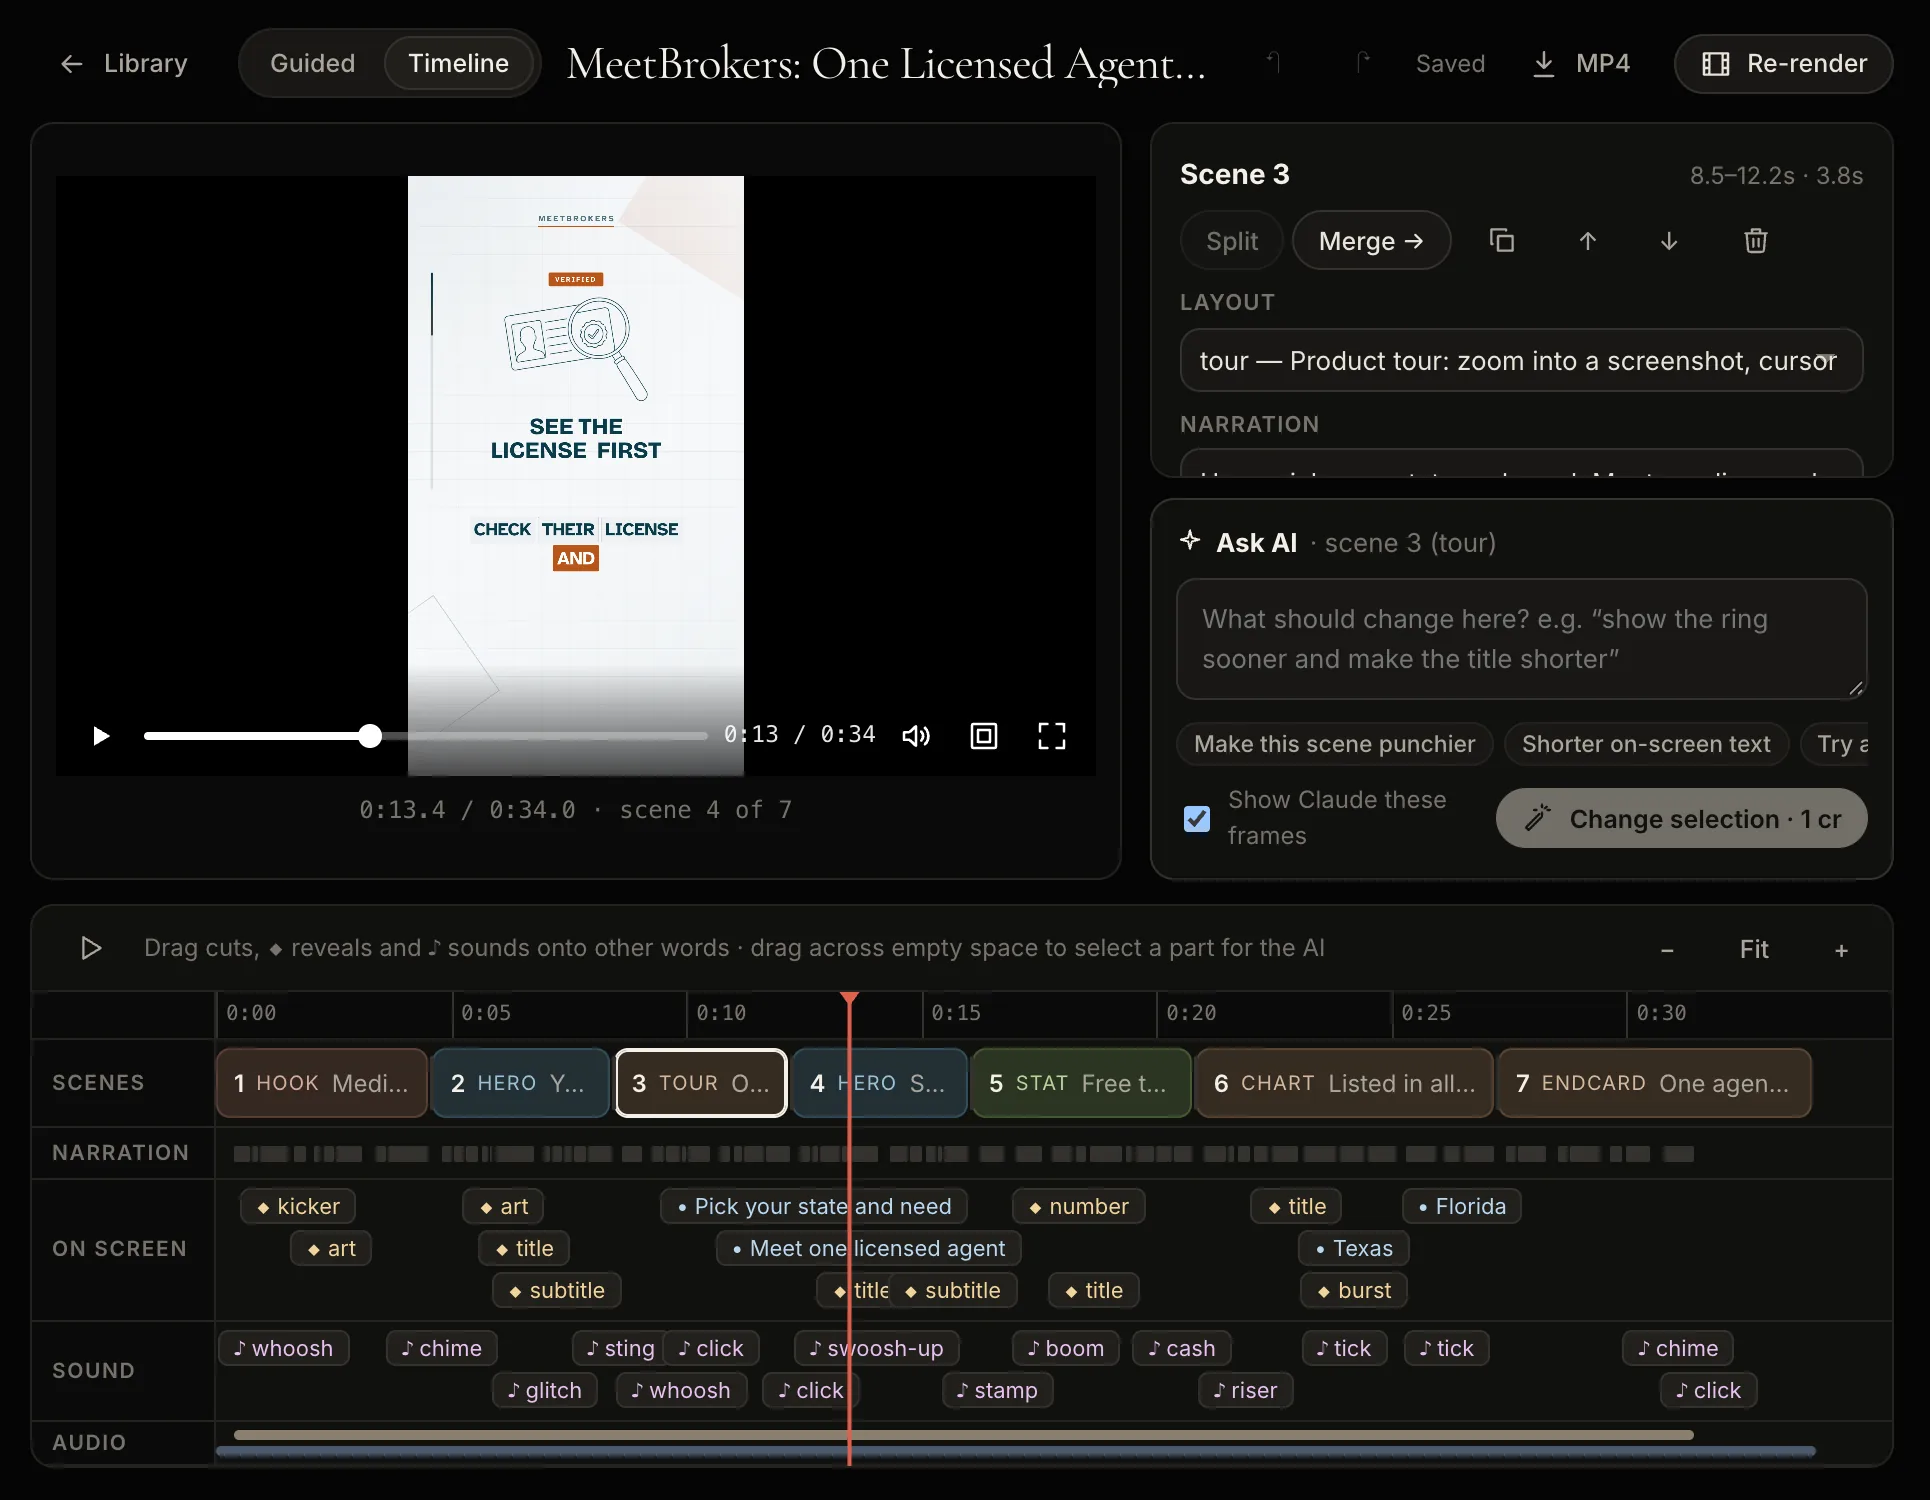The width and height of the screenshot is (1930, 1500).
Task: Switch to Timeline mode tab
Action: coord(459,63)
